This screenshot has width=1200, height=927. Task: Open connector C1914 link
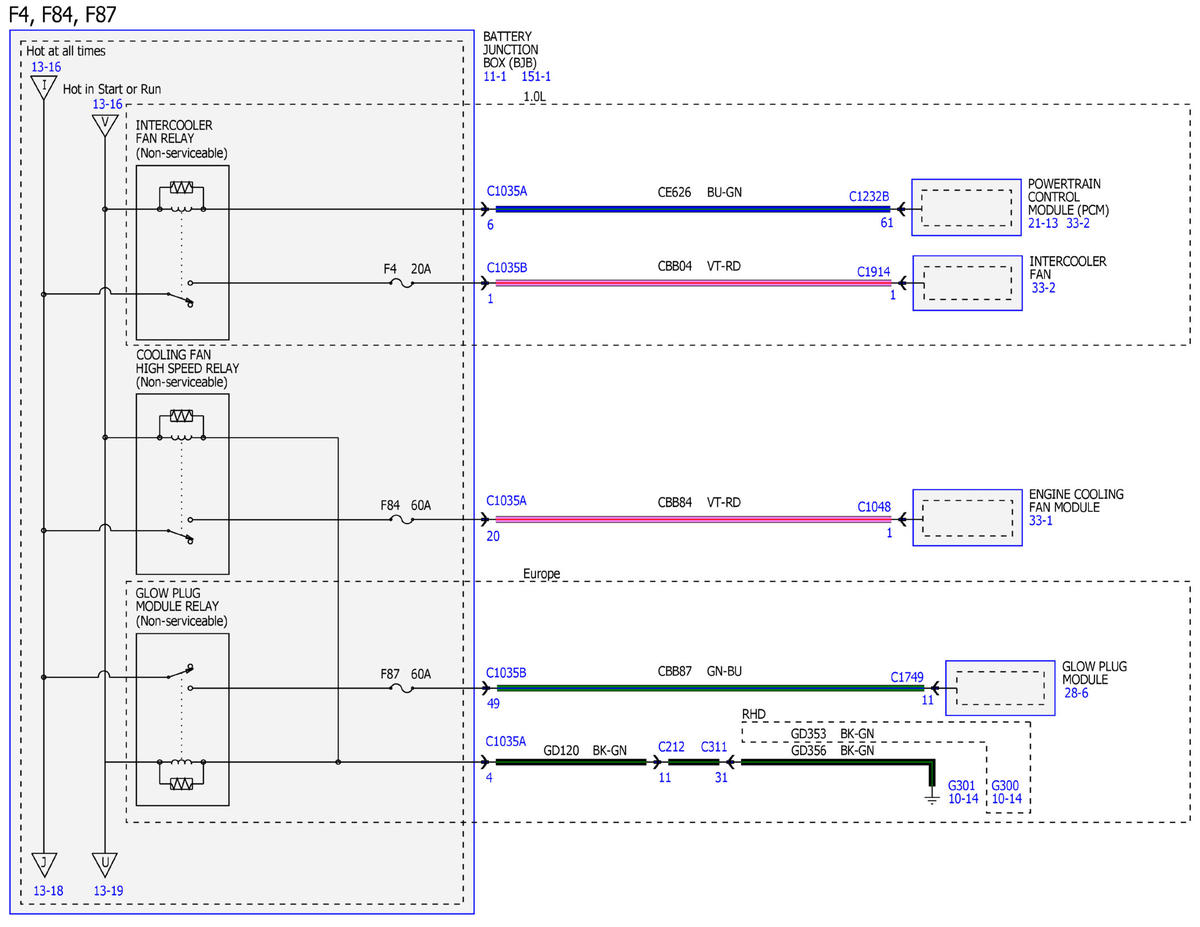[x=876, y=272]
